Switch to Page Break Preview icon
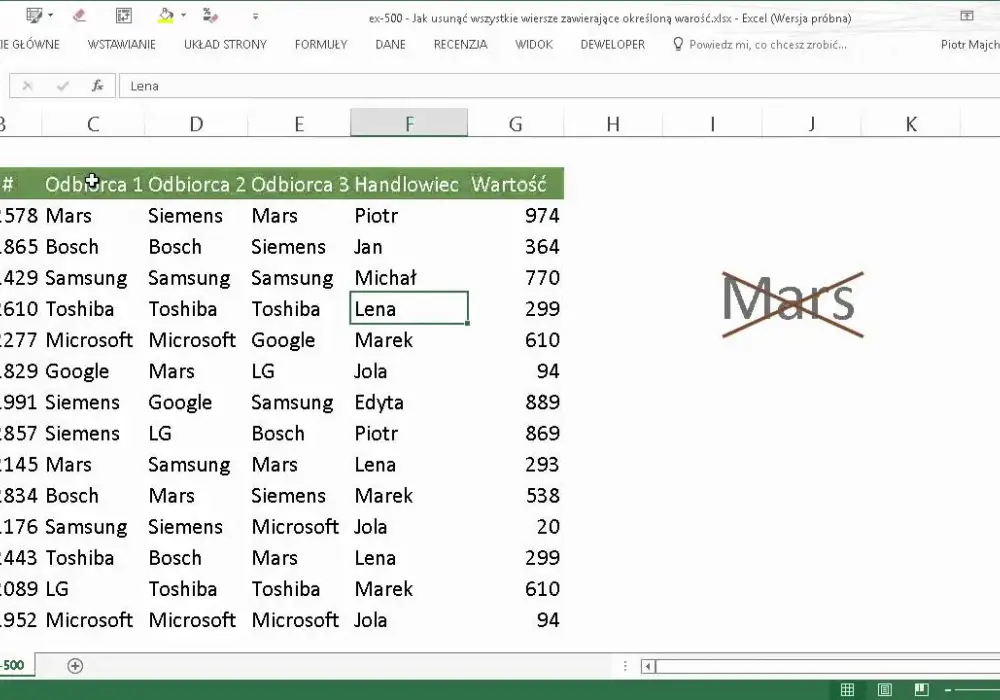The height and width of the screenshot is (700, 1000). point(921,689)
